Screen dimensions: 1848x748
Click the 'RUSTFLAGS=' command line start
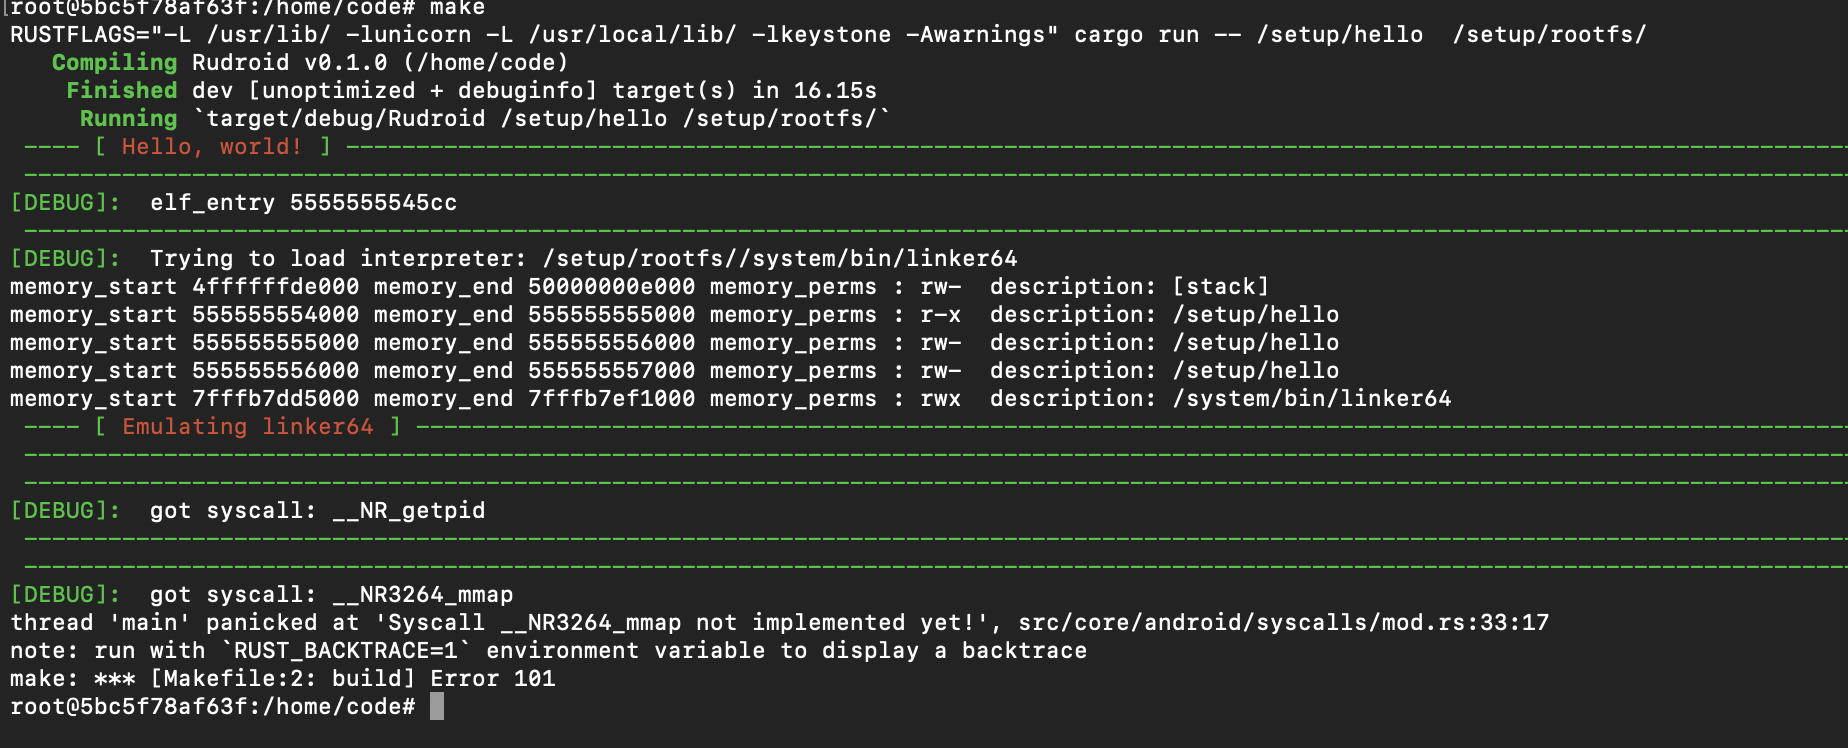coord(80,34)
